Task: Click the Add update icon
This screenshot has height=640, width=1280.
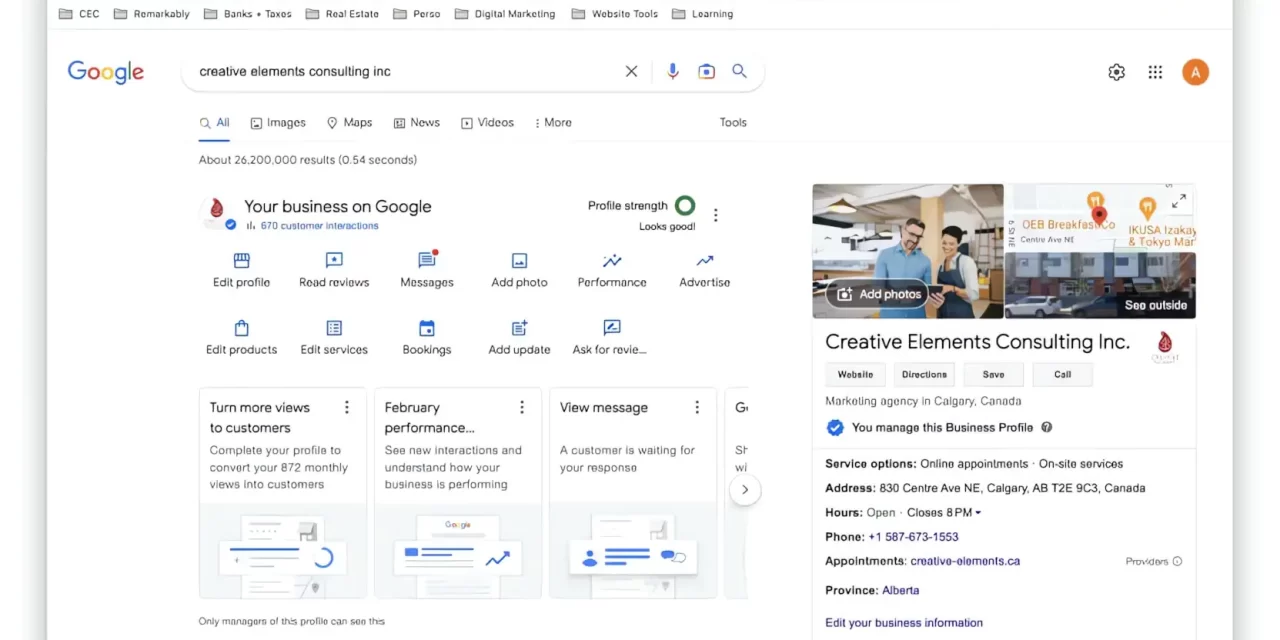Action: click(x=519, y=328)
